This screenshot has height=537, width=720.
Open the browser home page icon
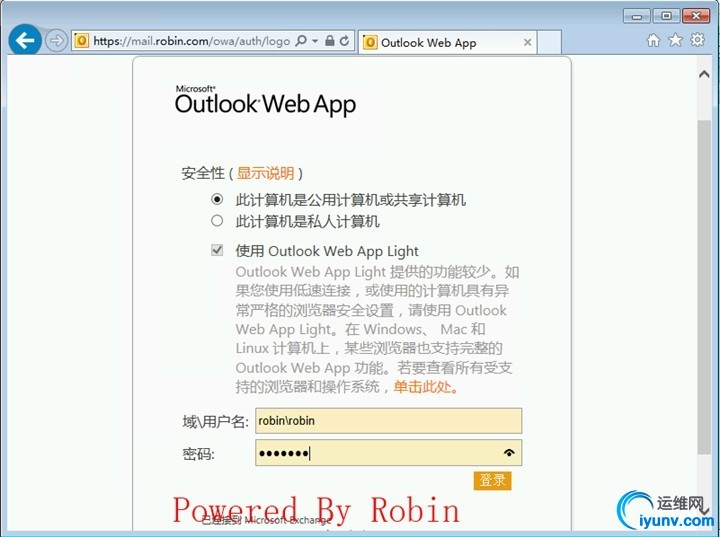tap(653, 40)
